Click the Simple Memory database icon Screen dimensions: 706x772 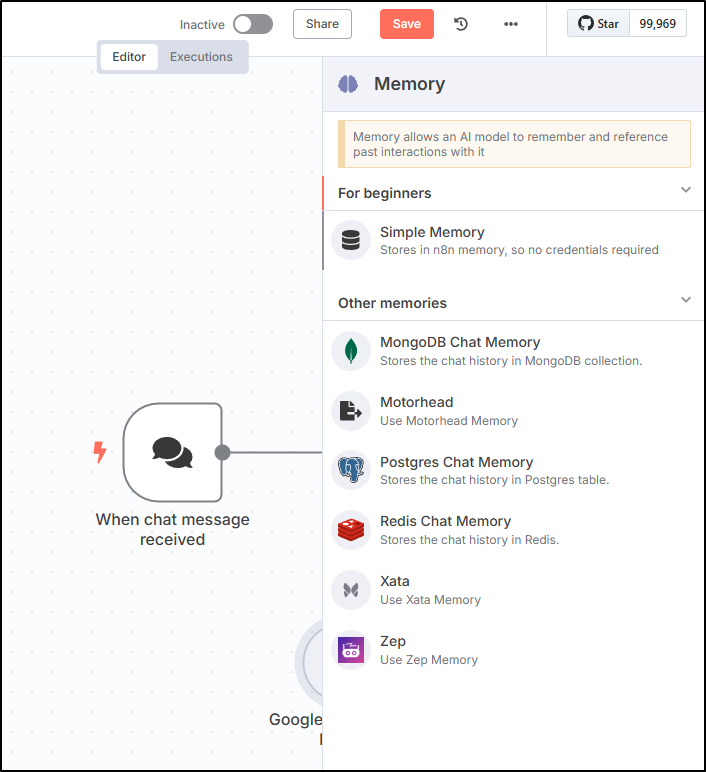[350, 240]
